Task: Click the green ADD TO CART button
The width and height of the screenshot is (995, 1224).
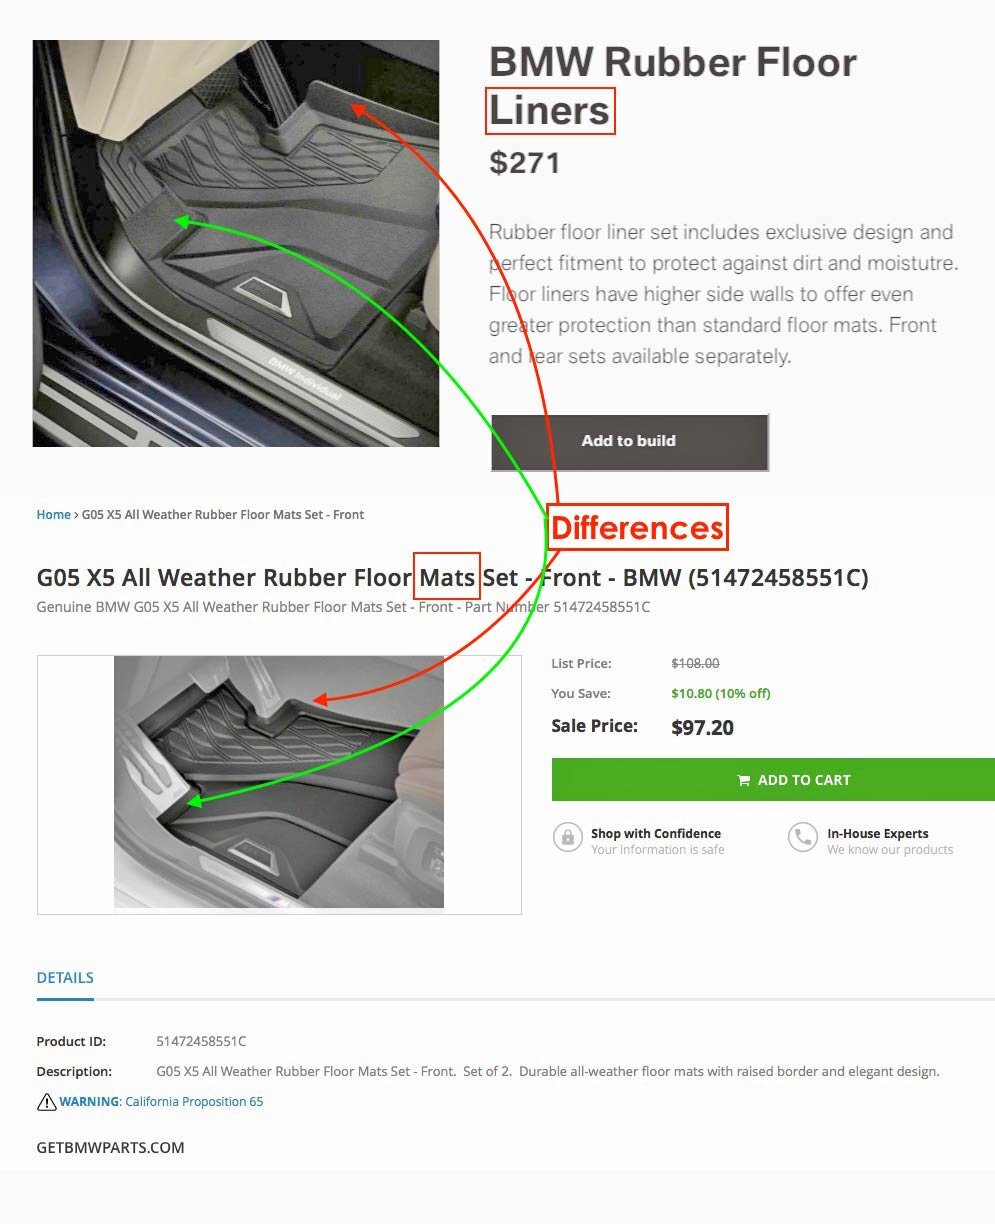Action: click(773, 780)
